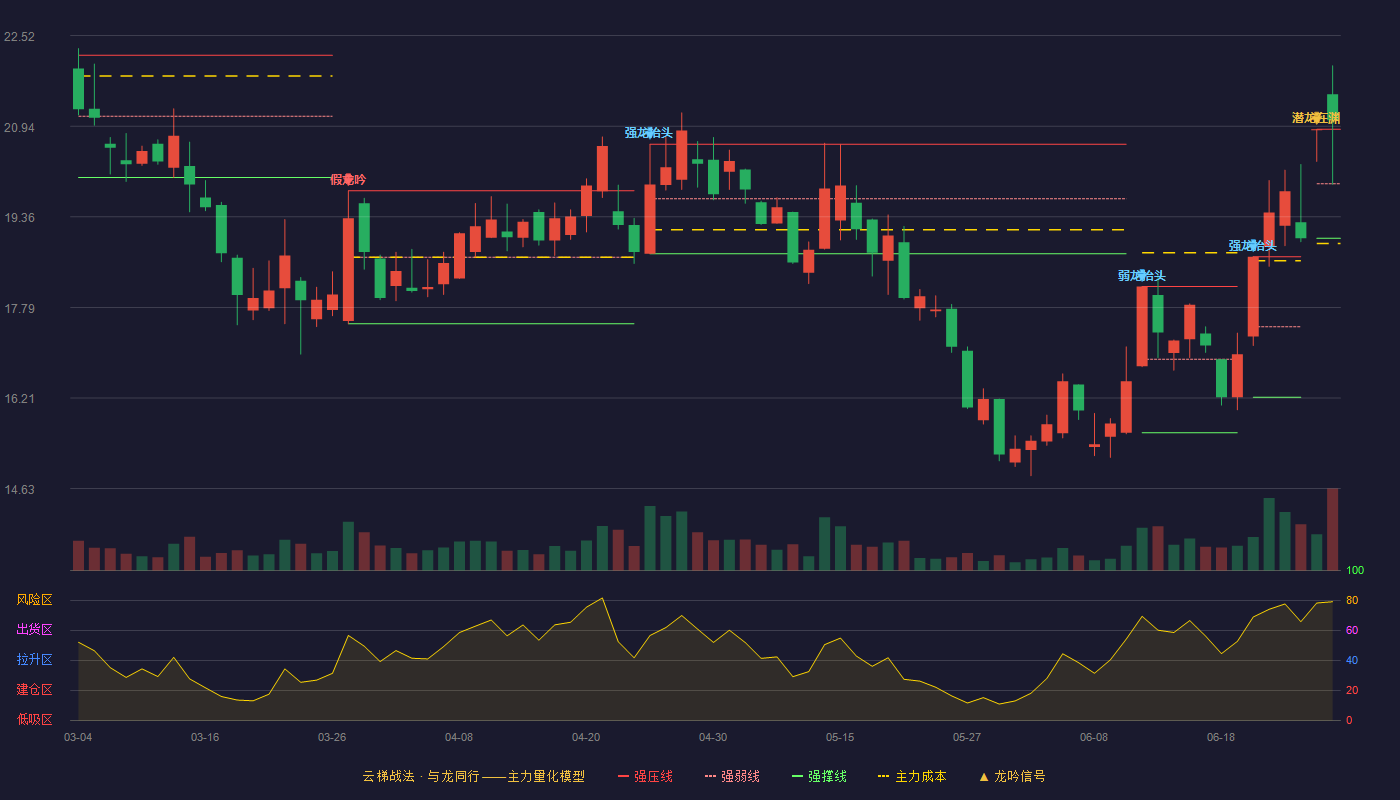Toggle 主力成本 in the legend

coord(912,776)
